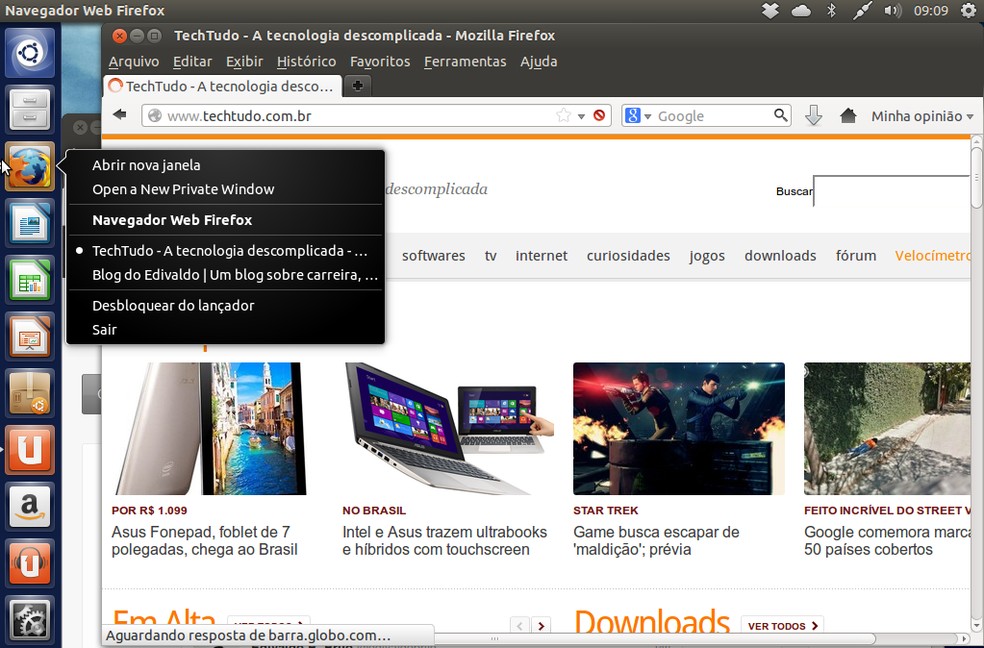Bookmark page with star icon
The image size is (984, 648).
(564, 115)
